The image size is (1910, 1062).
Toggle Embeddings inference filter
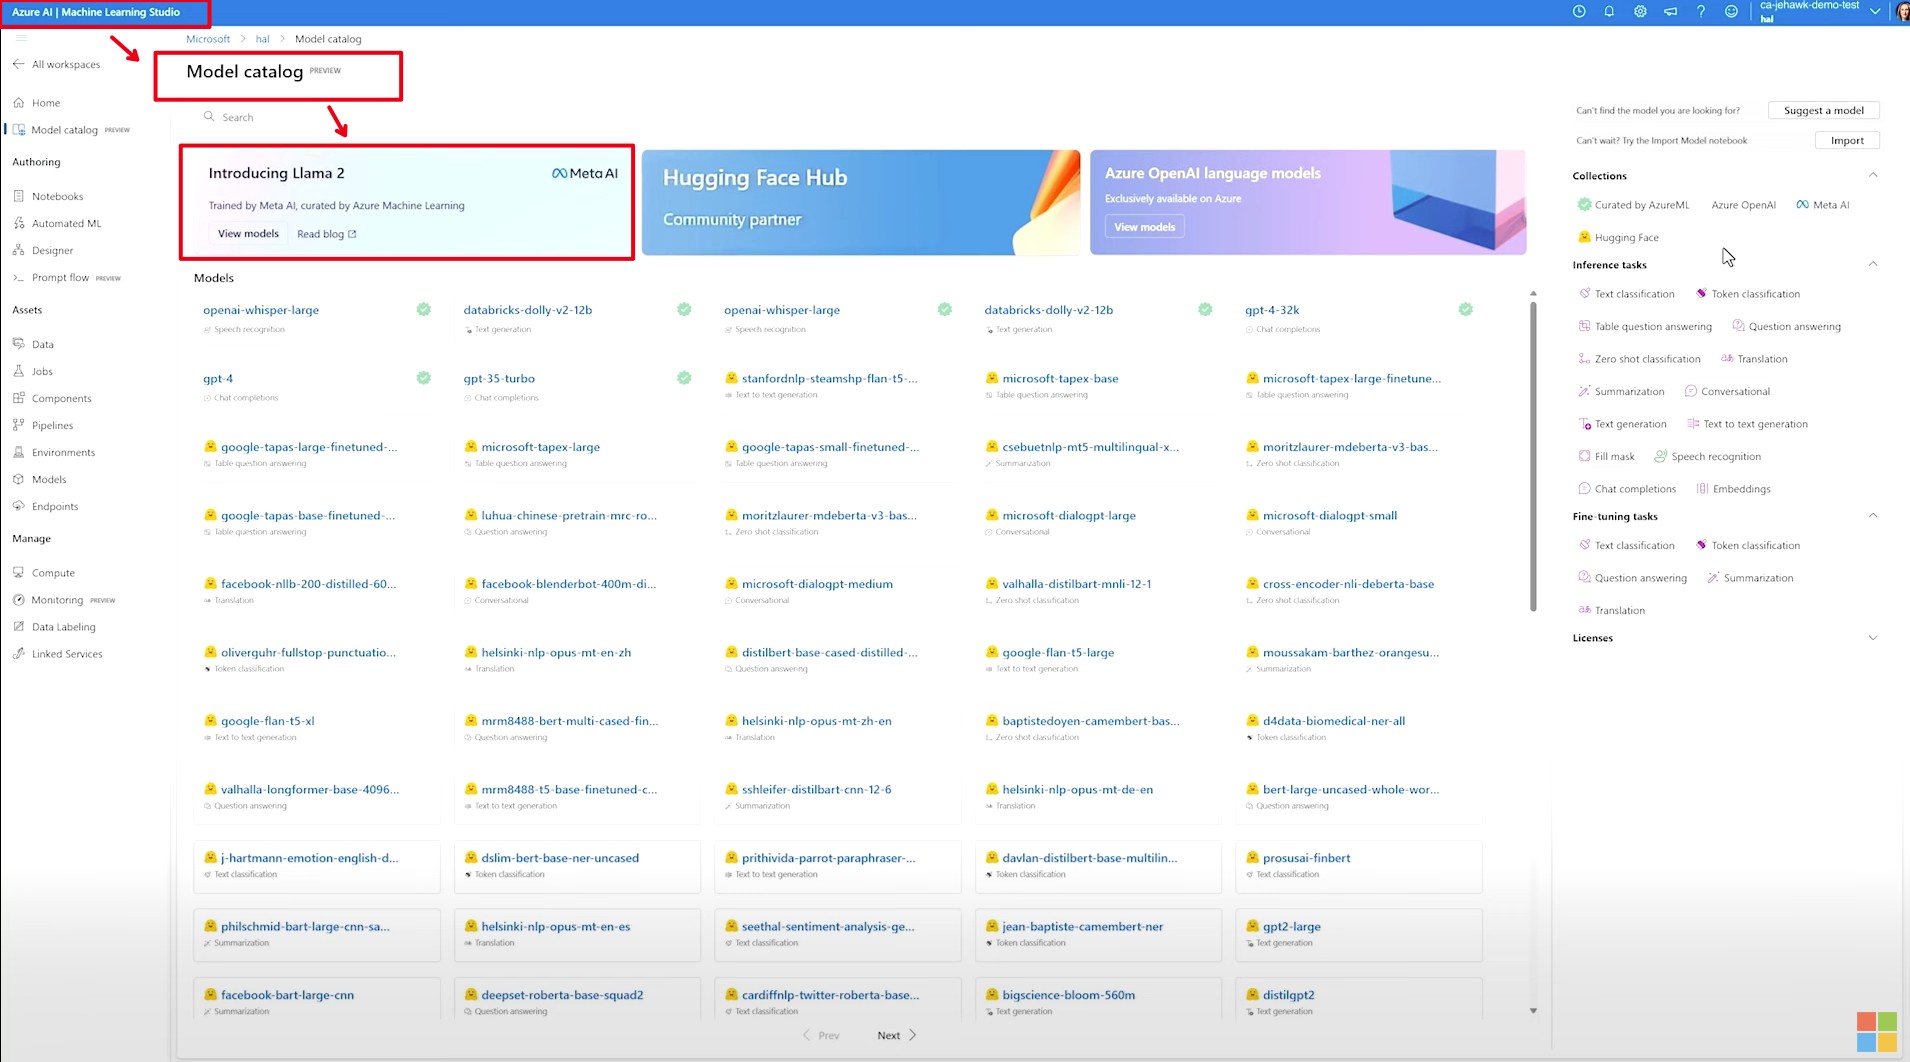coord(1733,489)
